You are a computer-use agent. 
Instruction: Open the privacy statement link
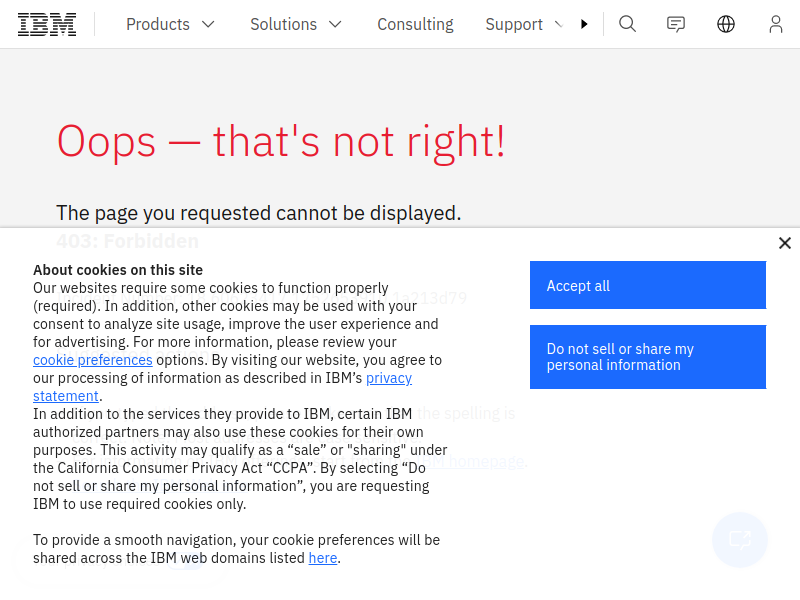[222, 387]
